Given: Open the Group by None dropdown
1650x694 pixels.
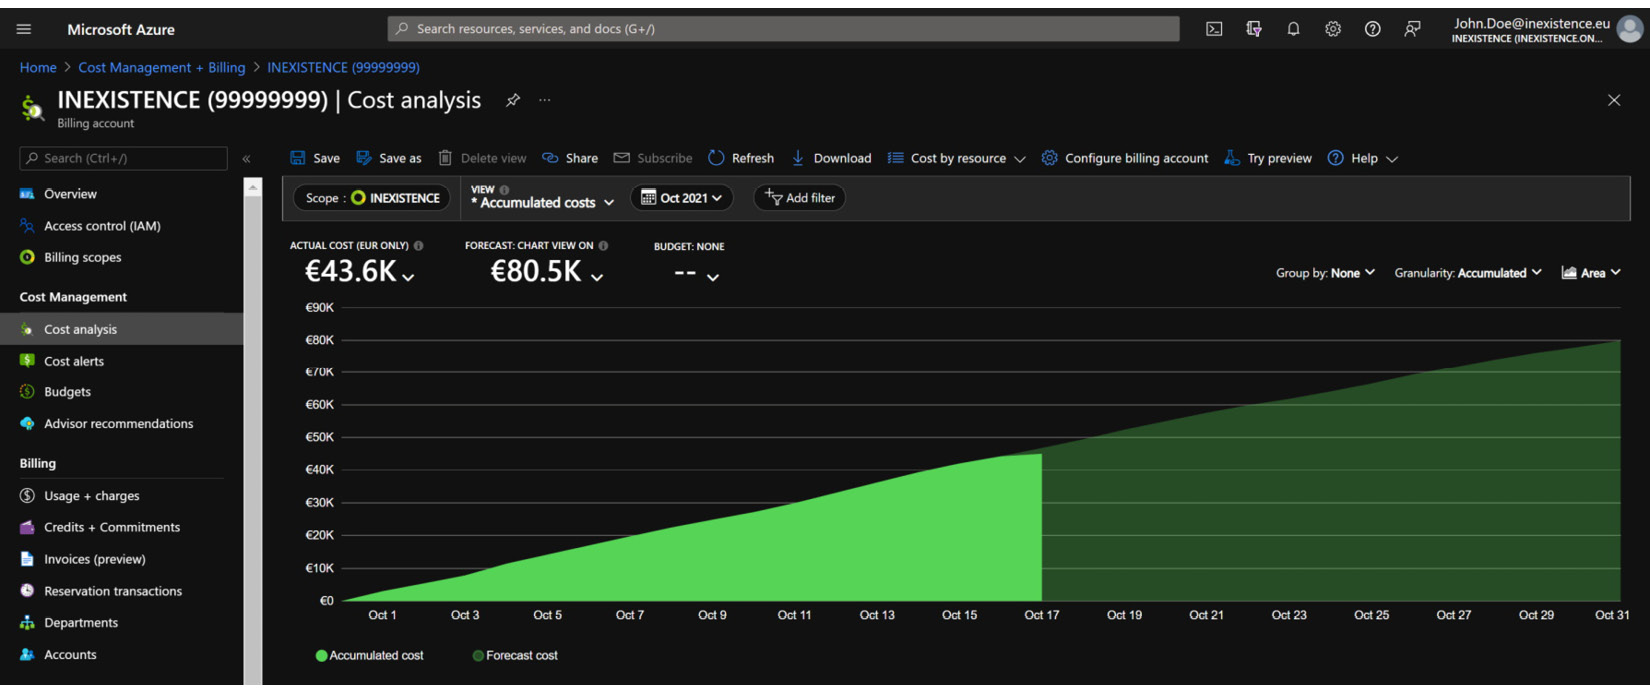Looking at the screenshot, I should (1325, 273).
